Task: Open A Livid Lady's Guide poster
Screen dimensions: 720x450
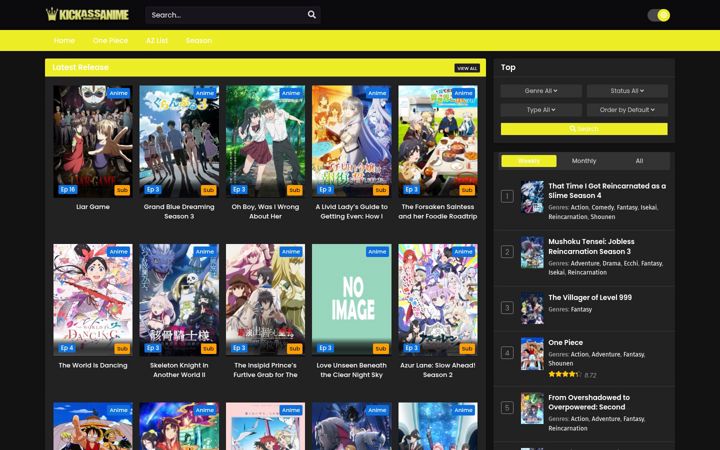Action: [x=352, y=141]
